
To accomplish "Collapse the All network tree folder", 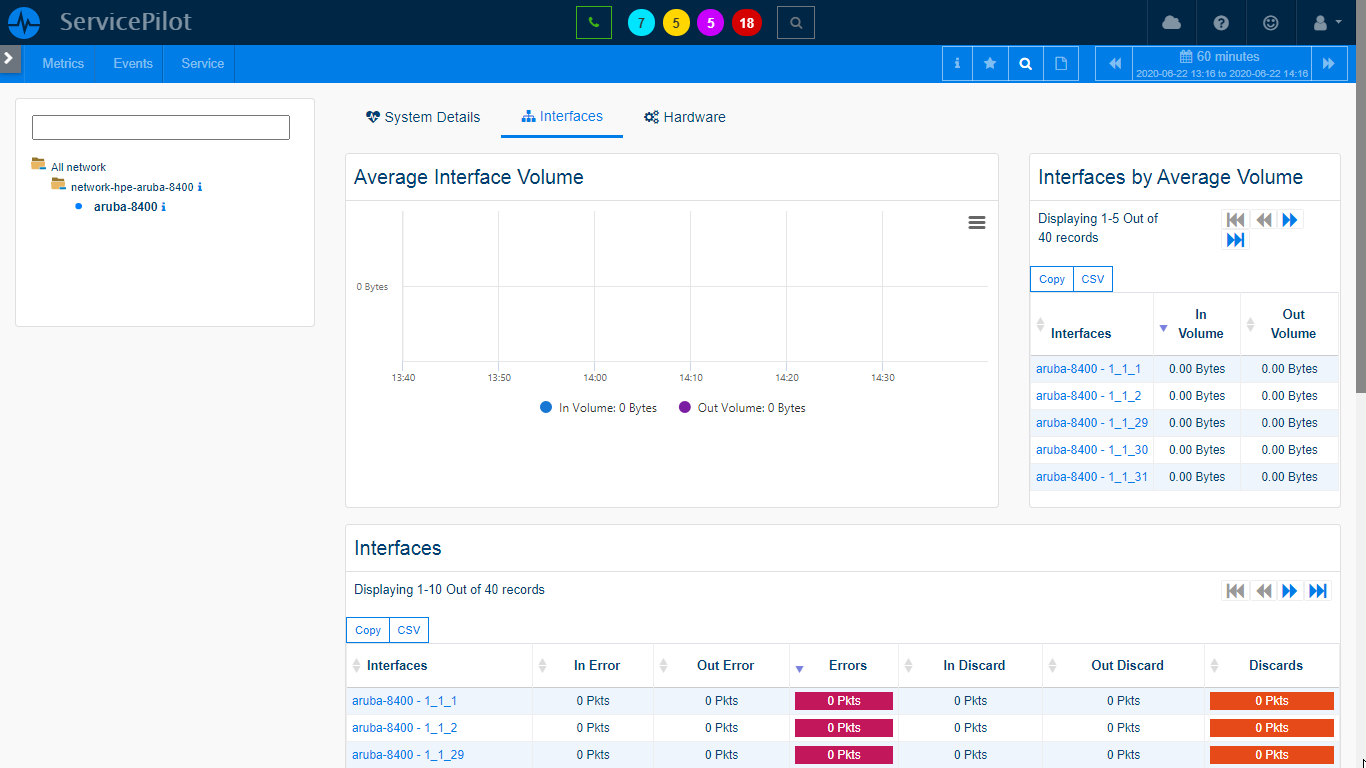I will 39,165.
